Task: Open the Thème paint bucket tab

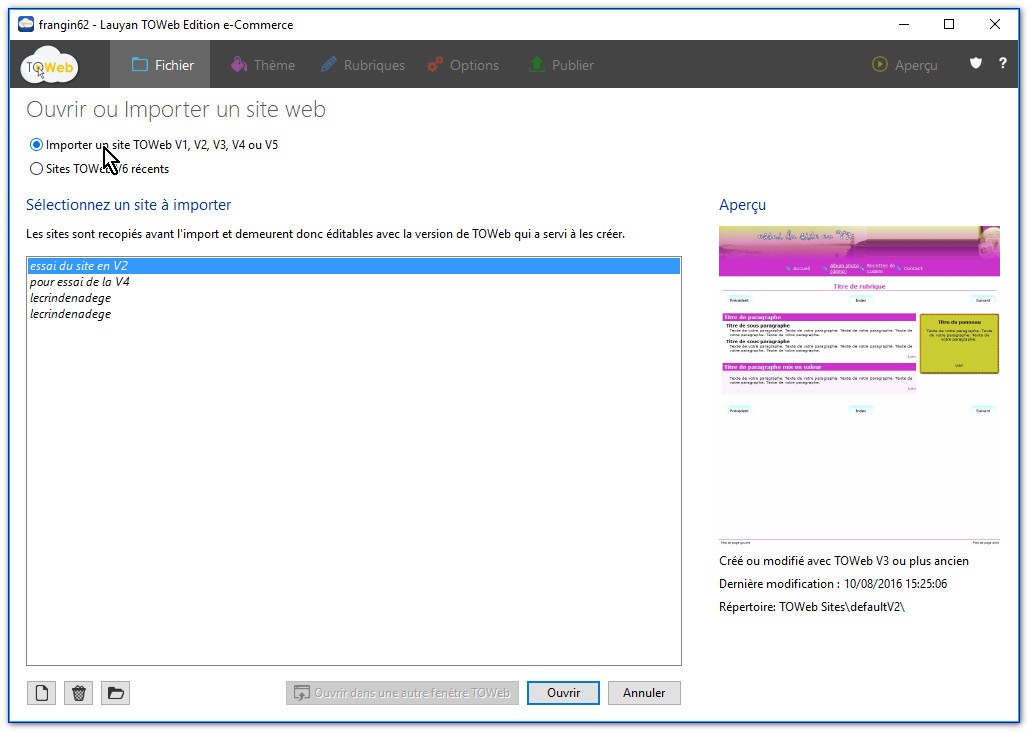Action: click(x=263, y=65)
